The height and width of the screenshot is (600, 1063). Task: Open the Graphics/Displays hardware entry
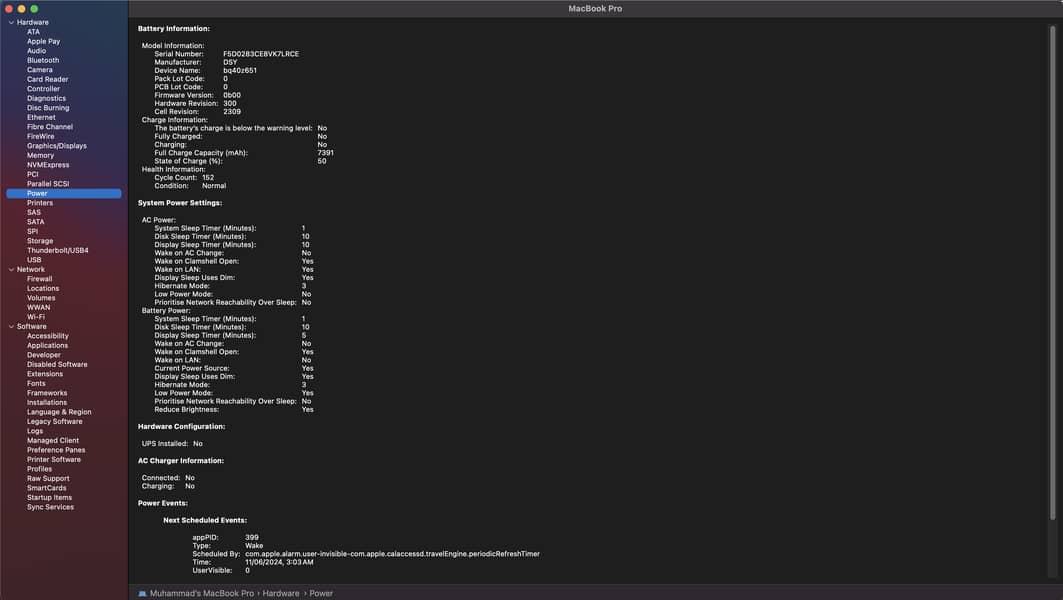coord(56,146)
